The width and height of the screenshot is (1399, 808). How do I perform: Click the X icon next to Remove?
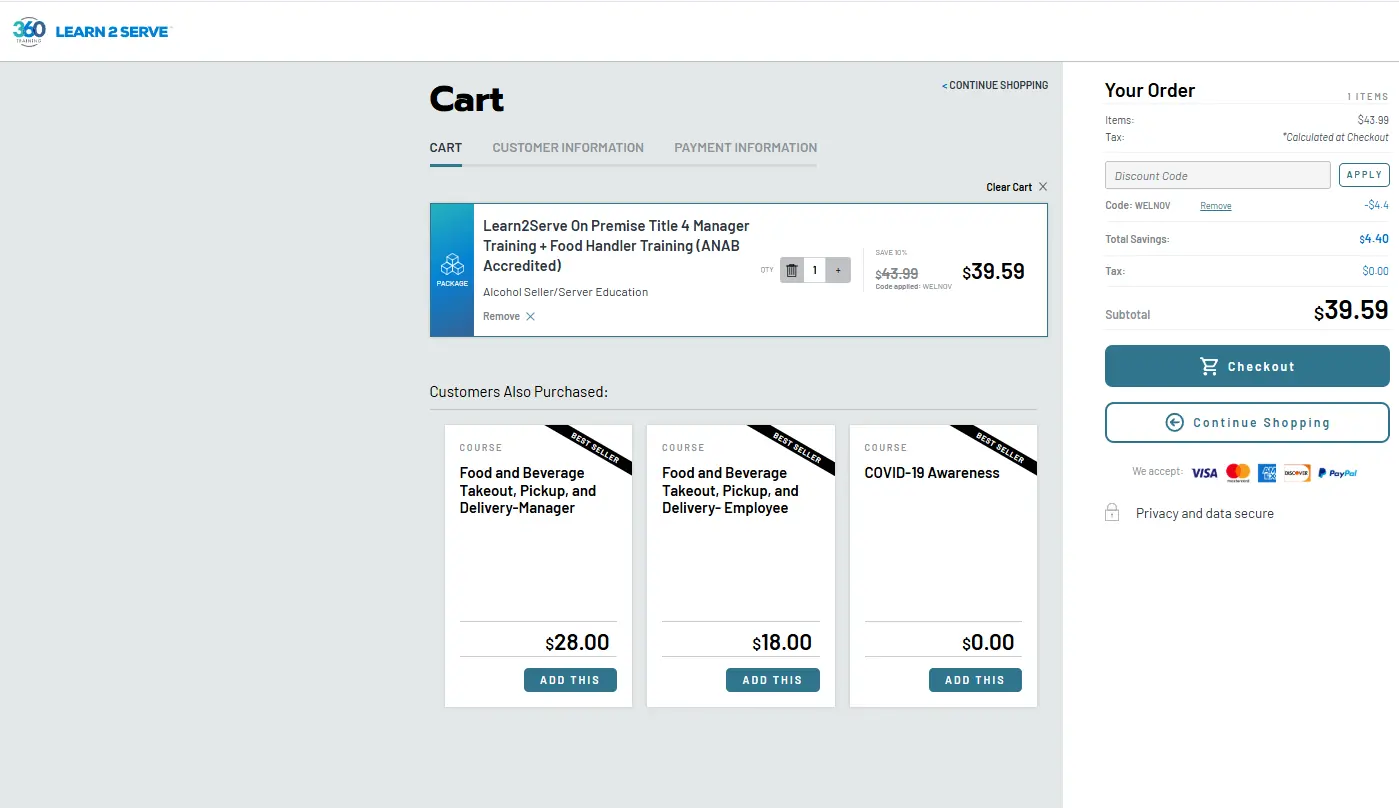530,317
